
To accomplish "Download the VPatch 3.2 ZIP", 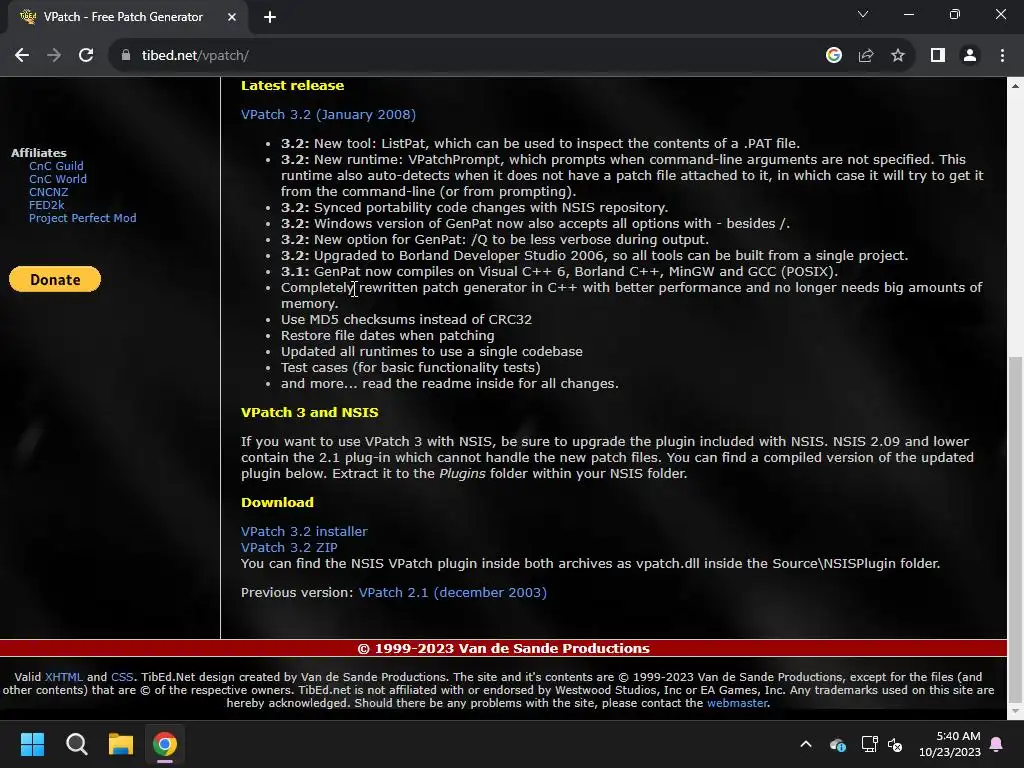I will pyautogui.click(x=289, y=547).
